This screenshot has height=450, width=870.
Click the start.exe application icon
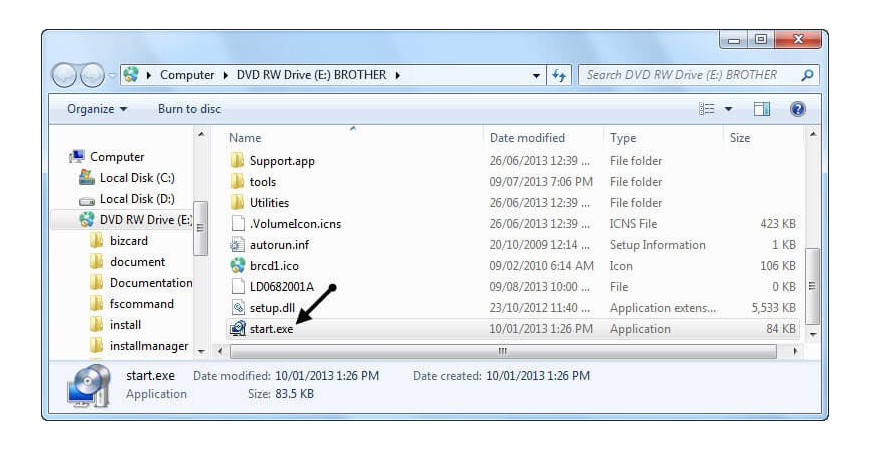pyautogui.click(x=237, y=329)
